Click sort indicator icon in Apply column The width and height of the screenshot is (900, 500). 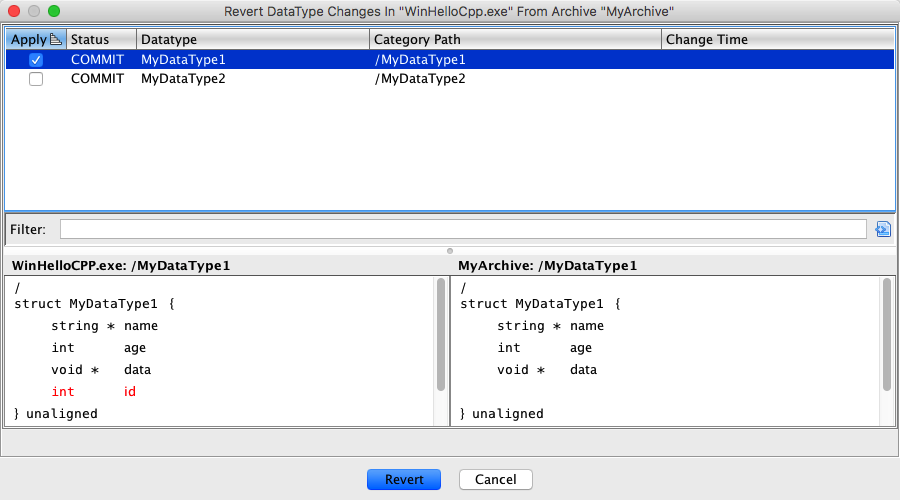pyautogui.click(x=56, y=40)
